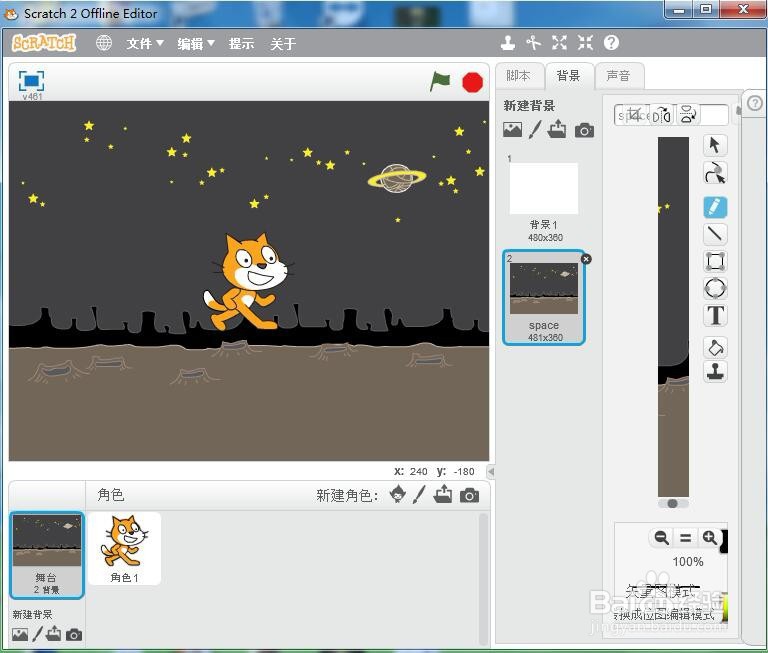Maximize the Scratch 2 Offline Editor window
Screen dimensions: 768x653
(x=706, y=9)
